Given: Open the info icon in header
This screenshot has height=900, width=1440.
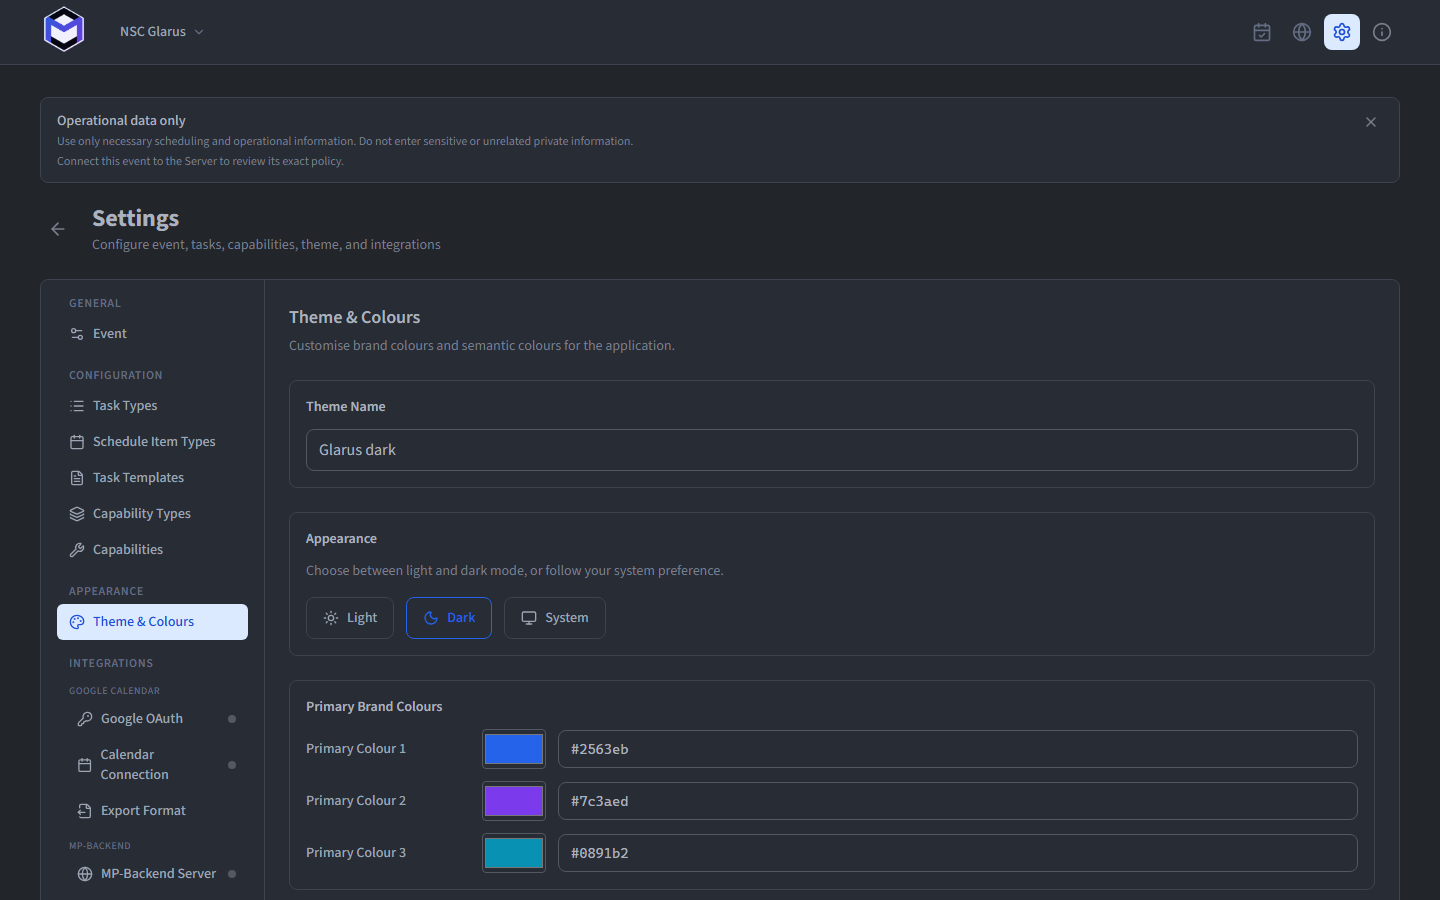Looking at the screenshot, I should click(1382, 32).
